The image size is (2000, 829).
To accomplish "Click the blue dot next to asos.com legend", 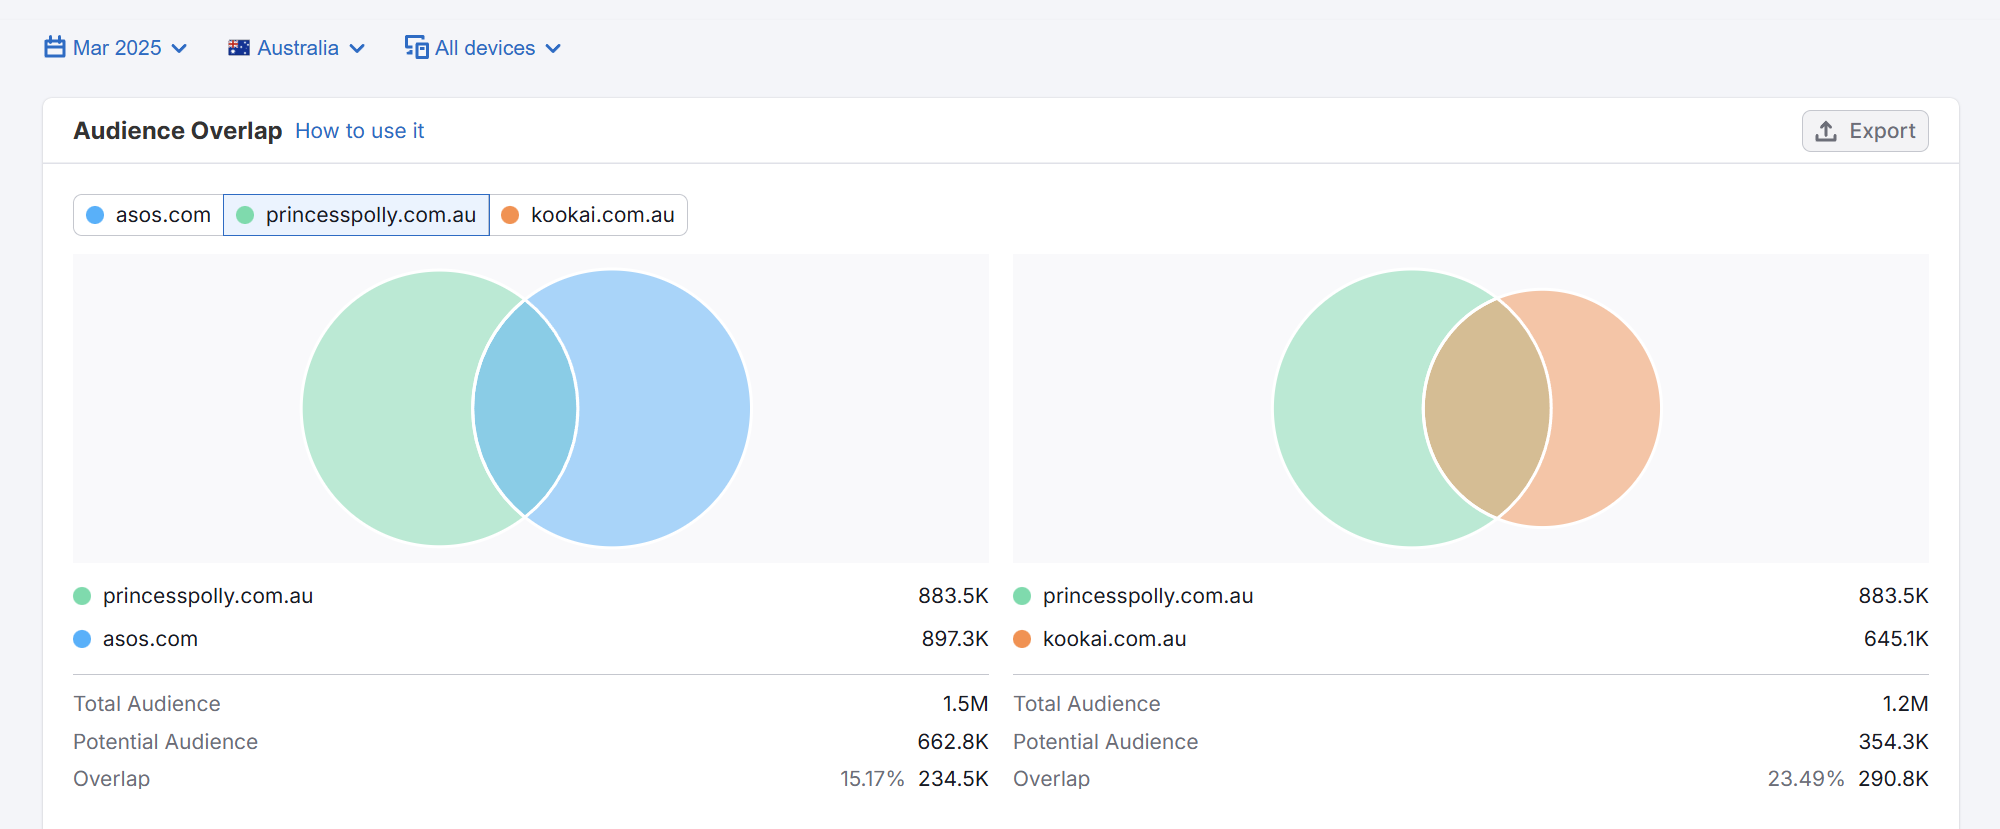I will (x=82, y=639).
